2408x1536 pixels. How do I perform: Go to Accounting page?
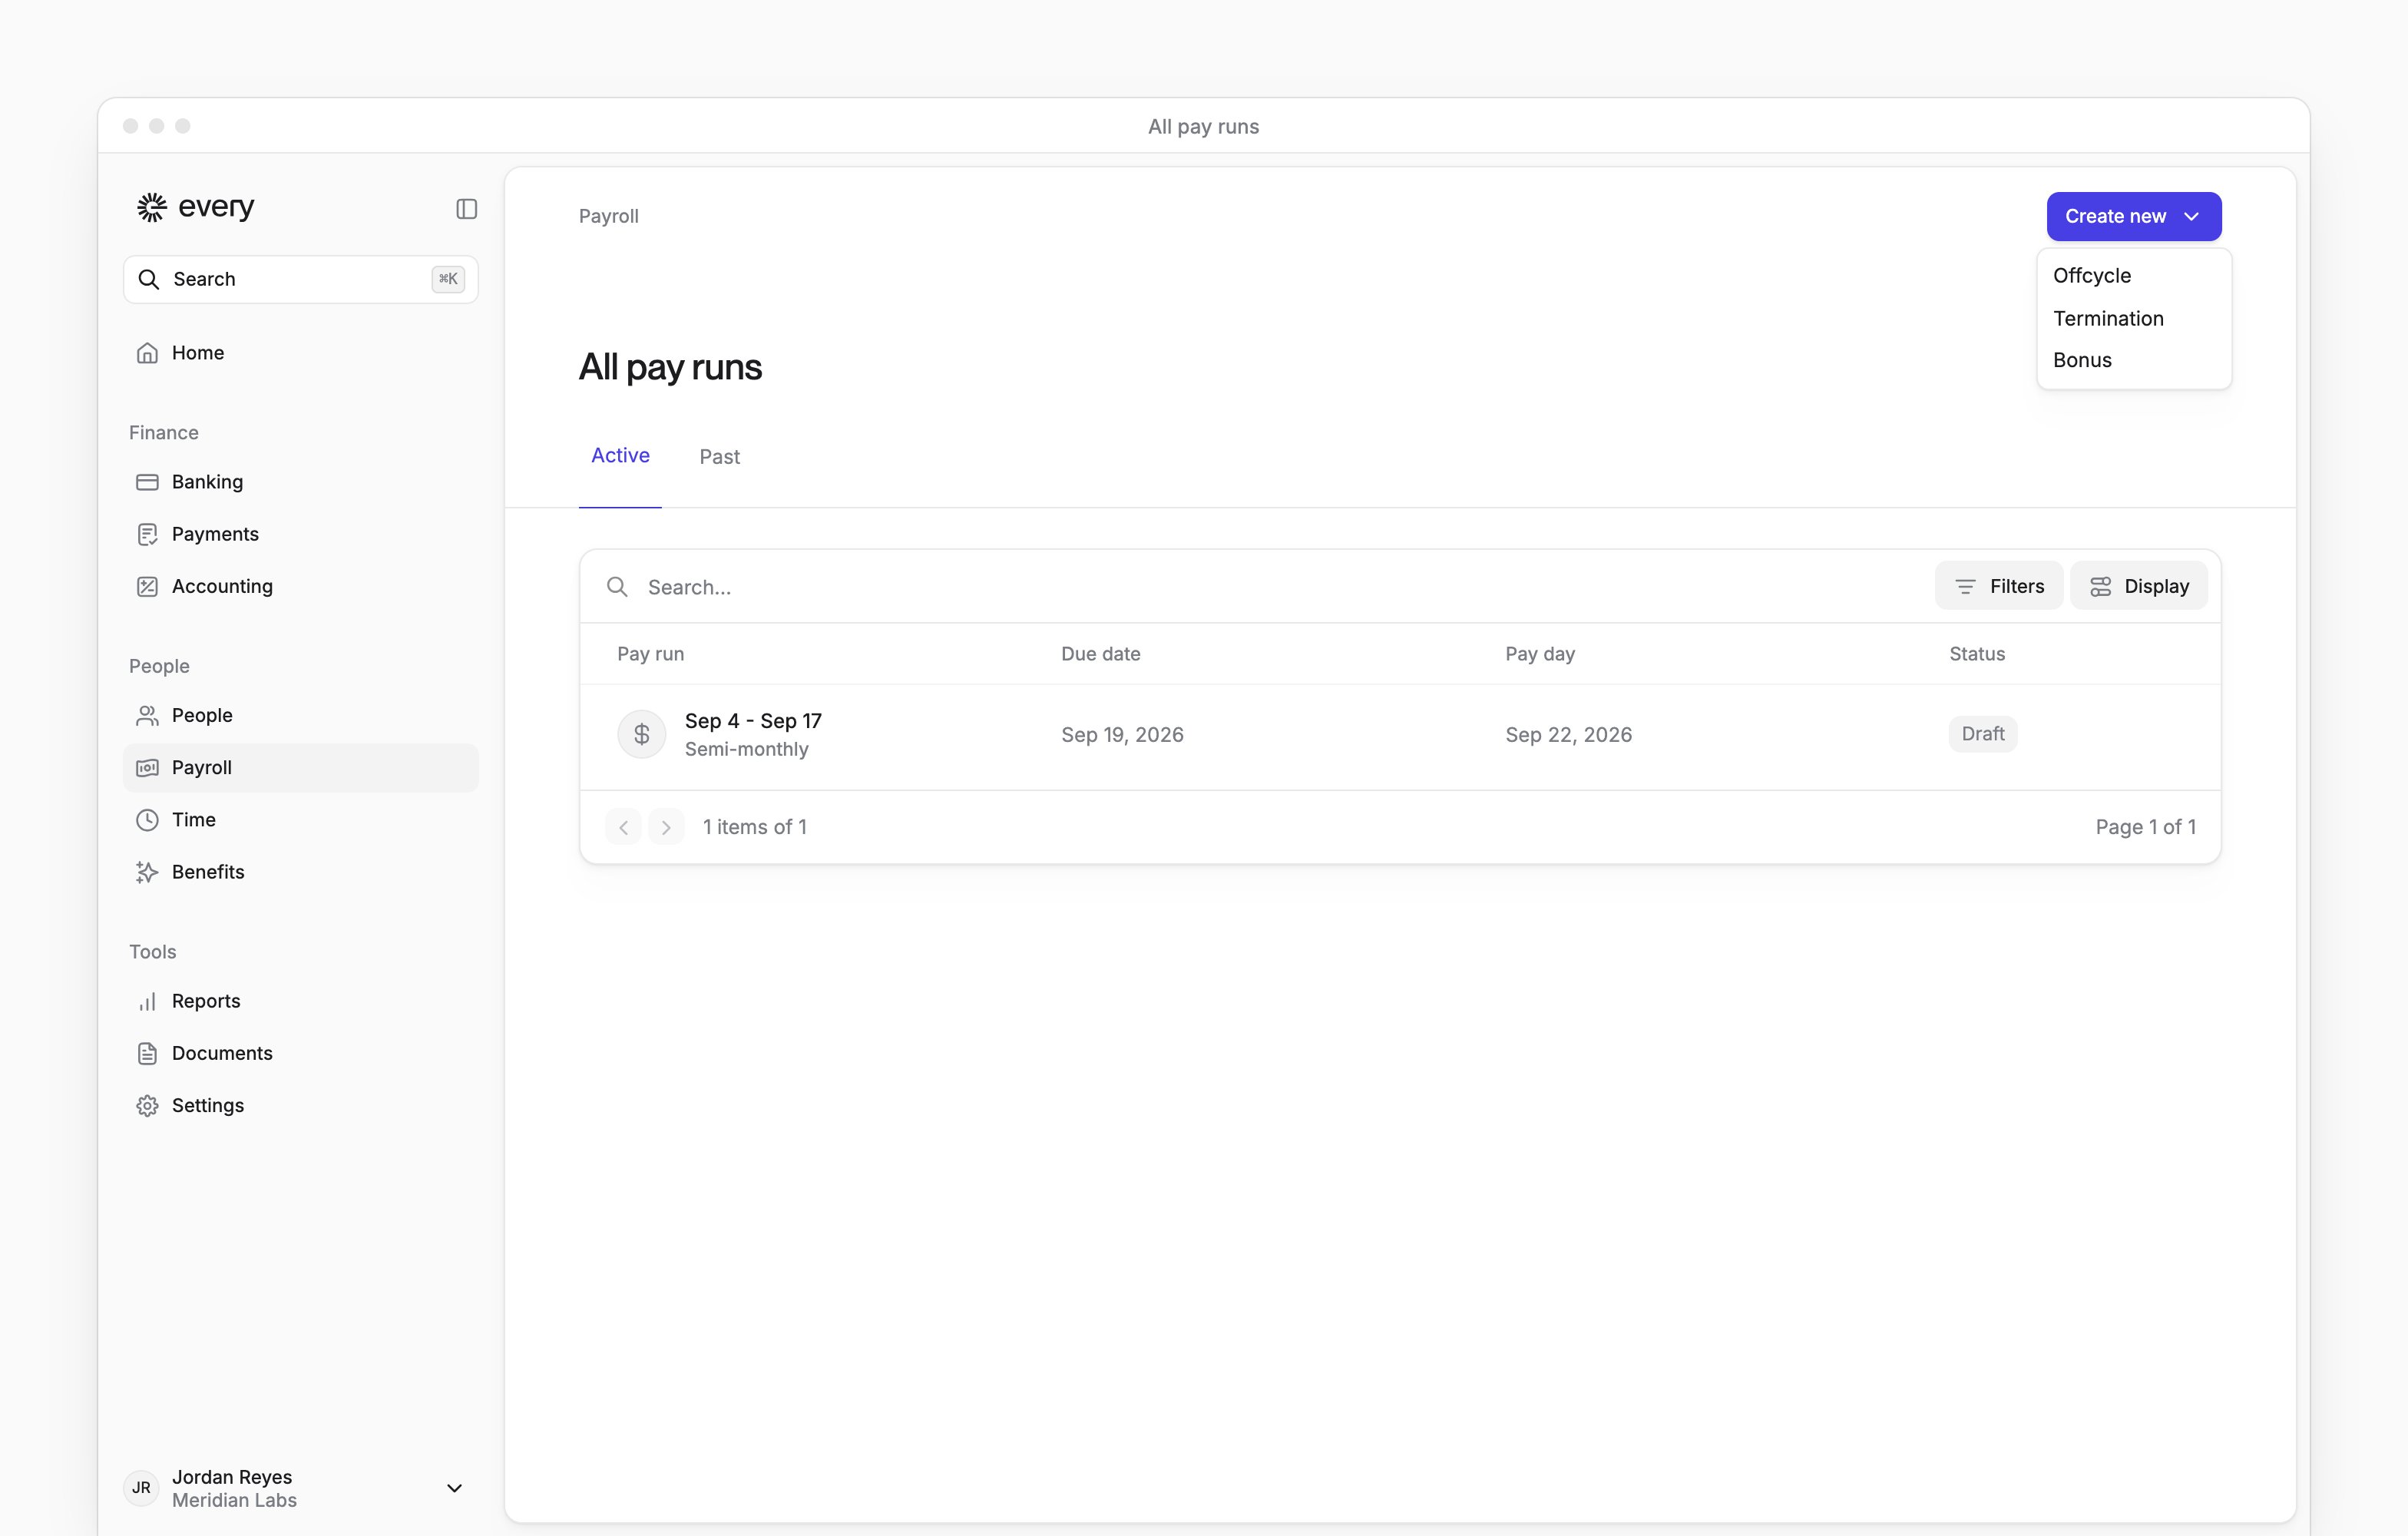coord(301,586)
